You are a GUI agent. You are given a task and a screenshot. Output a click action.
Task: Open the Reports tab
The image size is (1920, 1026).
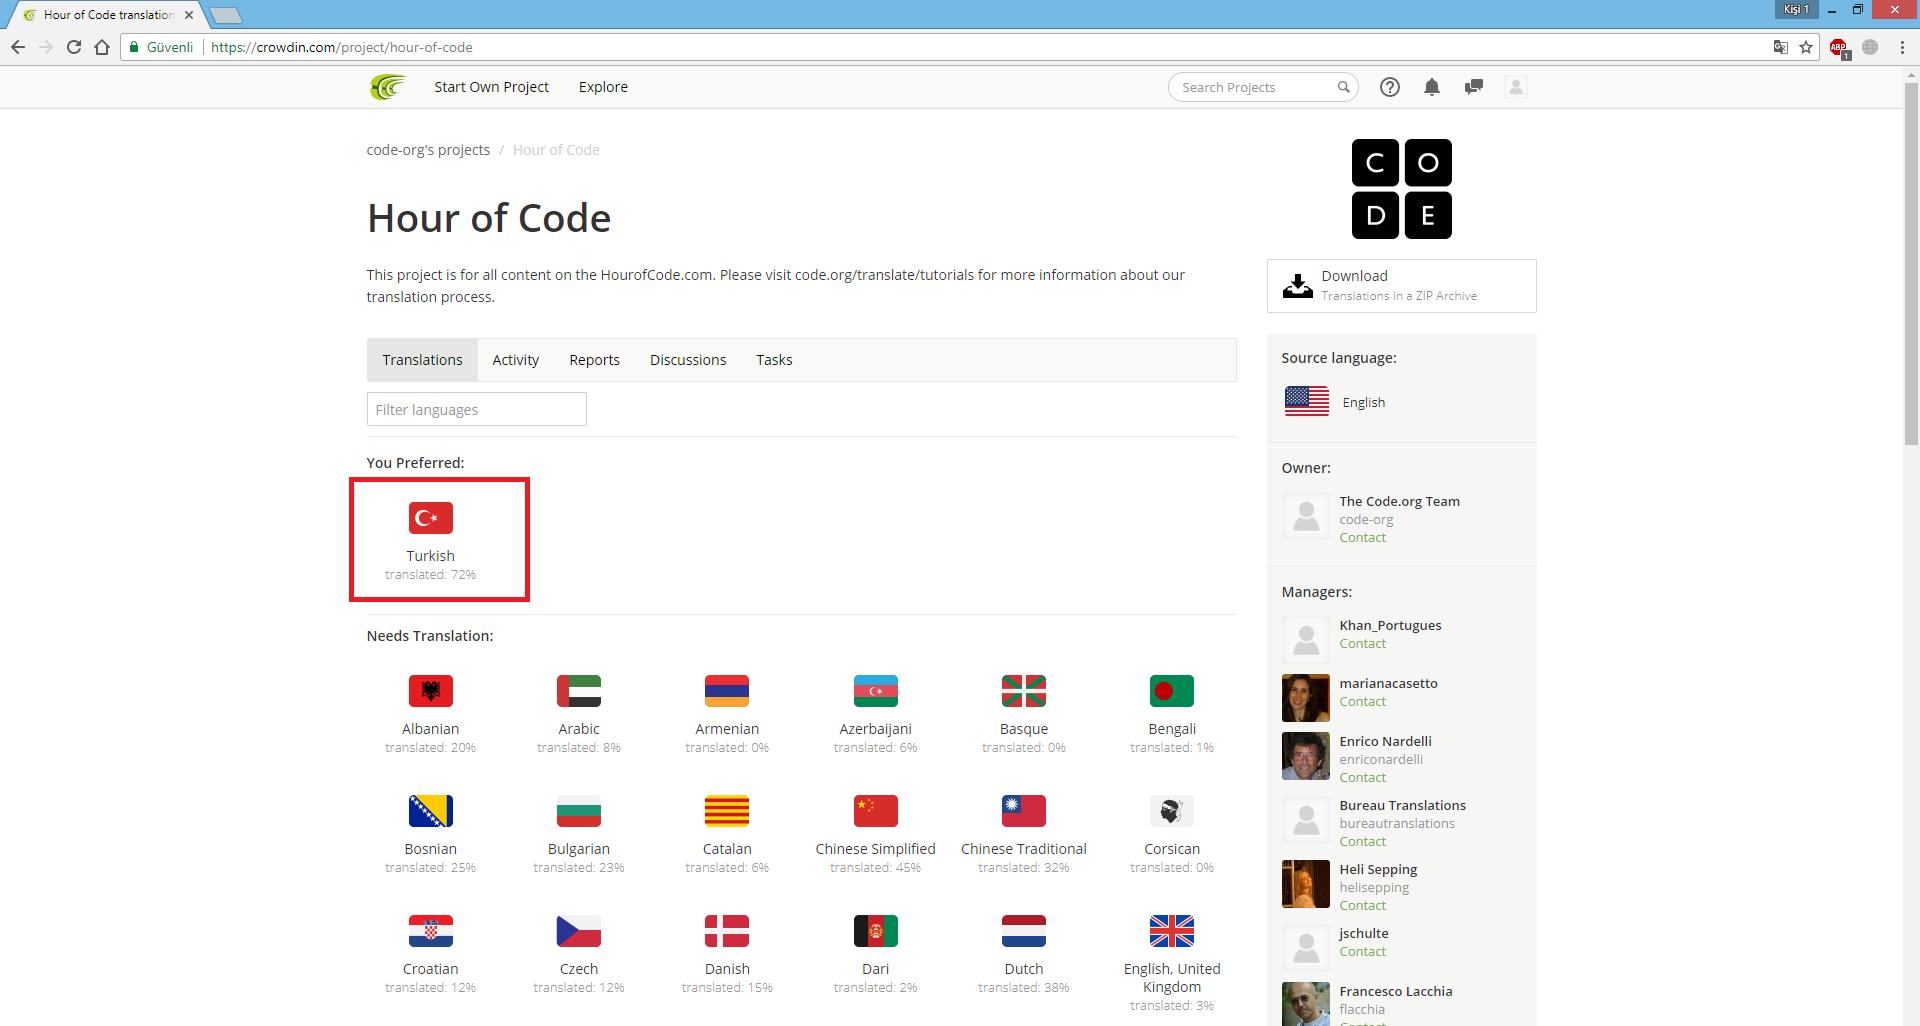[x=595, y=360]
